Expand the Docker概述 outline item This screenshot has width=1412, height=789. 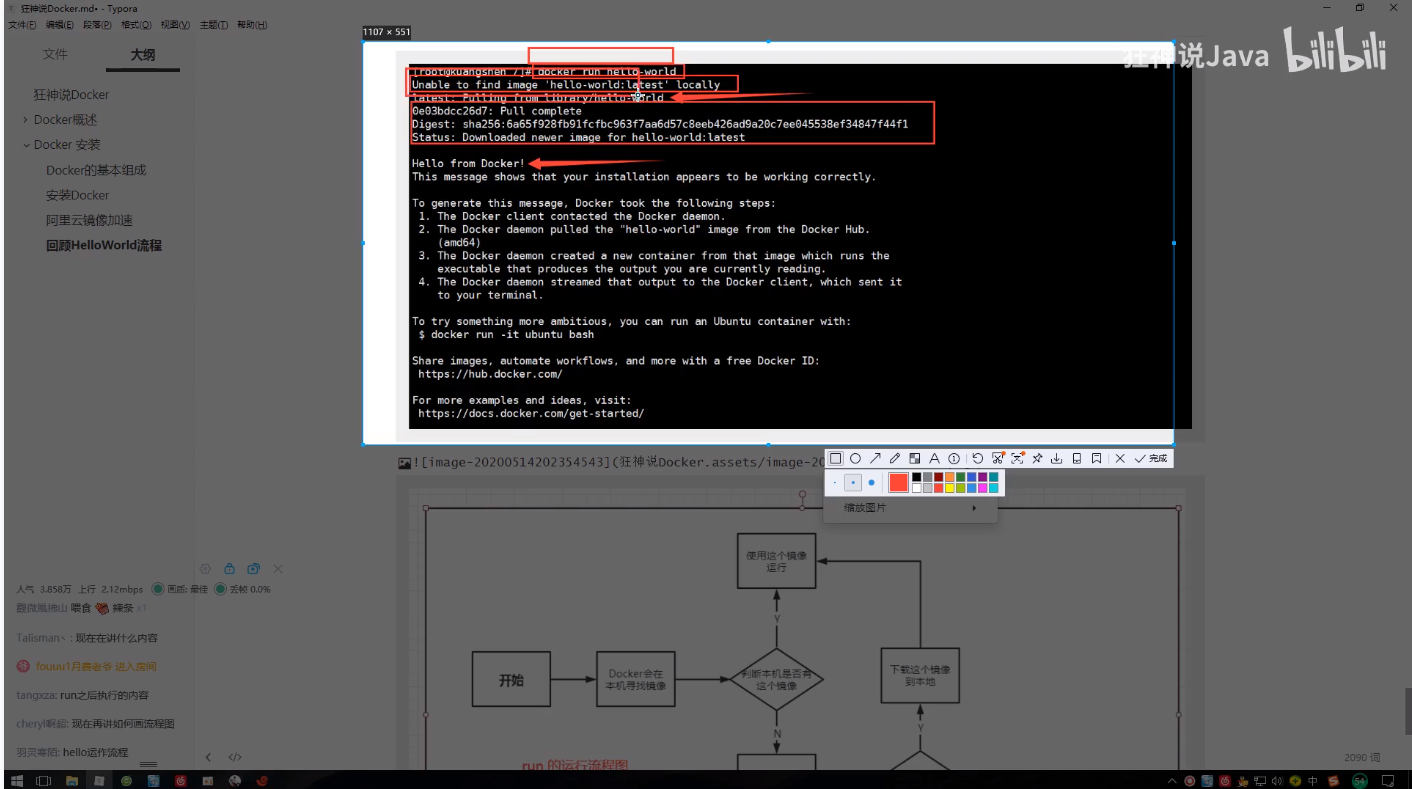[25, 120]
